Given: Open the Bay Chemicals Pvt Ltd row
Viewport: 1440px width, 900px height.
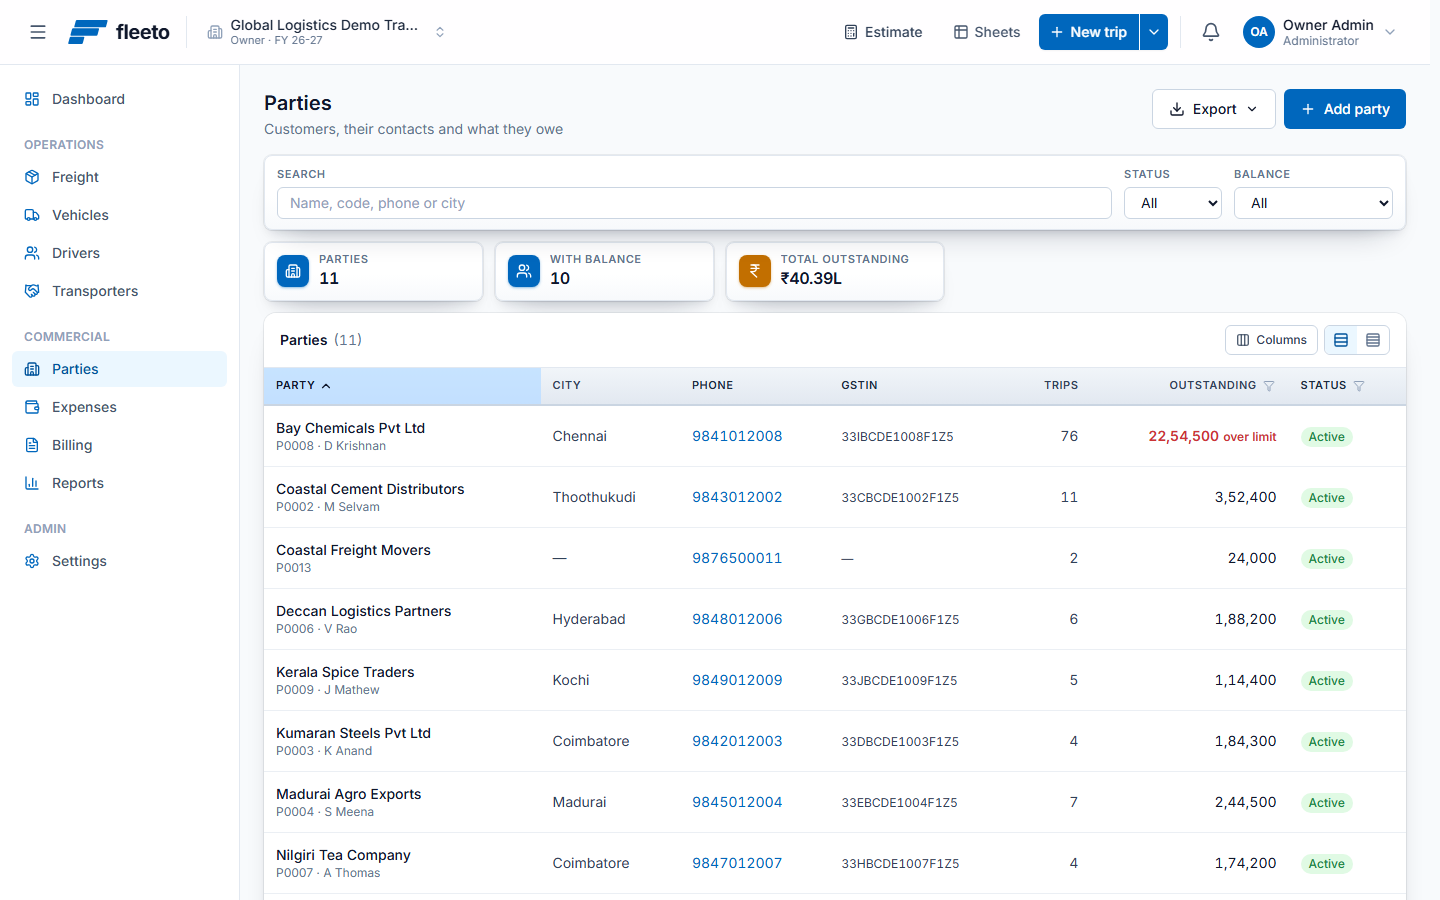Looking at the screenshot, I should pos(835,436).
